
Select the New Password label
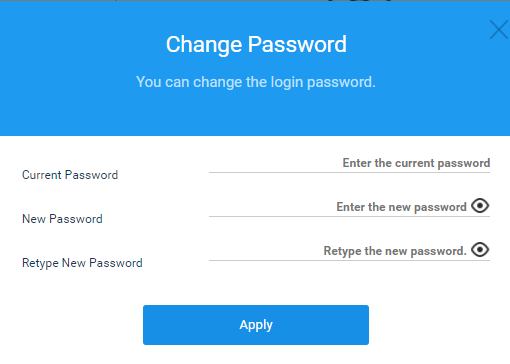click(x=62, y=219)
